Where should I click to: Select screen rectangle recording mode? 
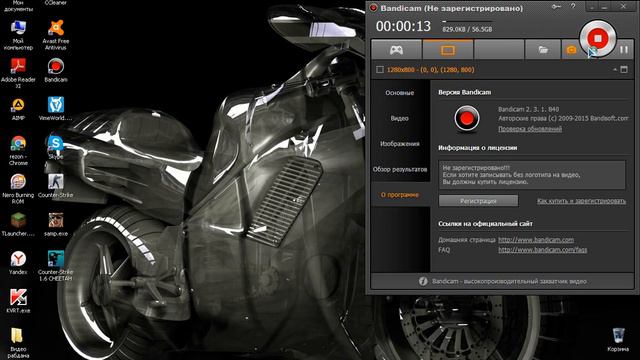[x=448, y=50]
